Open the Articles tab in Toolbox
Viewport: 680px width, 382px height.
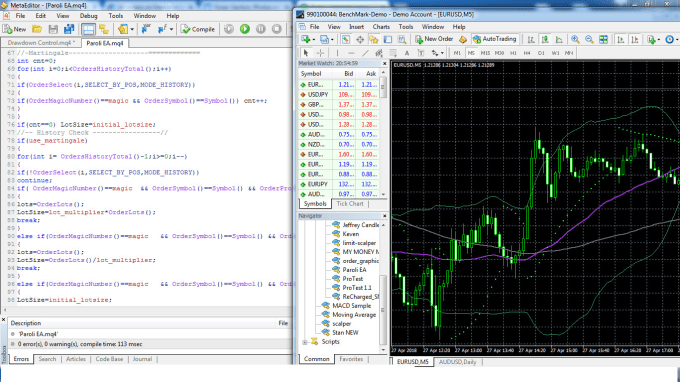(x=75, y=359)
